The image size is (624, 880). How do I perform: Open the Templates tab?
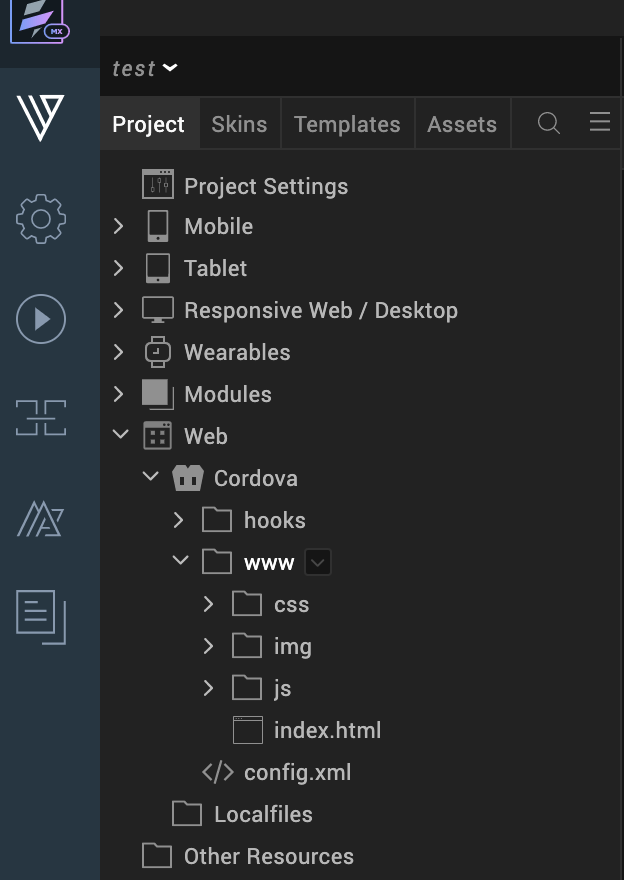click(347, 124)
